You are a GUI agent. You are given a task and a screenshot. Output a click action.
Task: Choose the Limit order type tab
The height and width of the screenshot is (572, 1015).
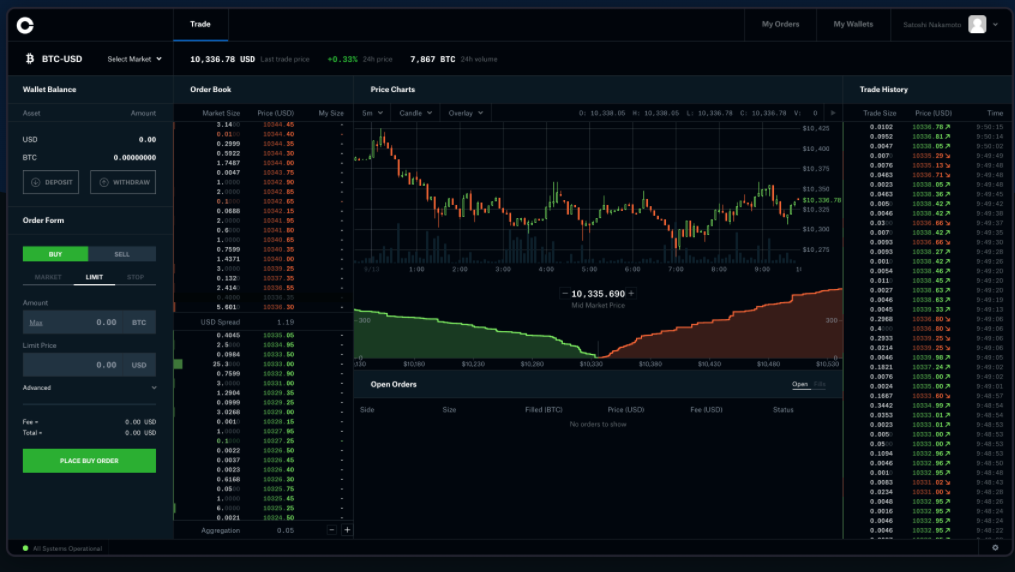point(95,277)
